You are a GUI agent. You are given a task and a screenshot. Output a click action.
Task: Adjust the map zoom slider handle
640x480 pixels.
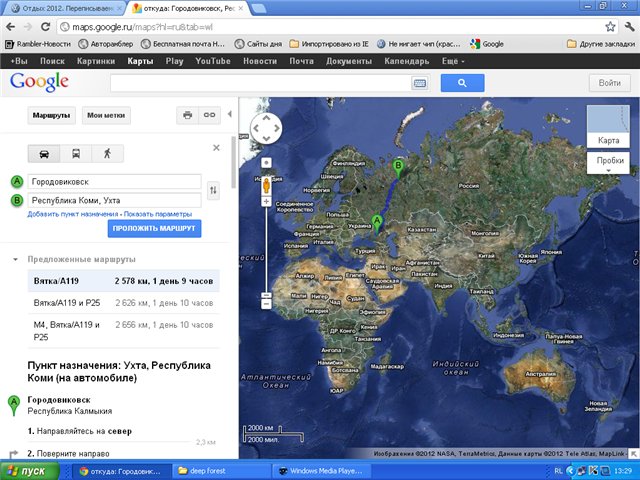coord(266,296)
